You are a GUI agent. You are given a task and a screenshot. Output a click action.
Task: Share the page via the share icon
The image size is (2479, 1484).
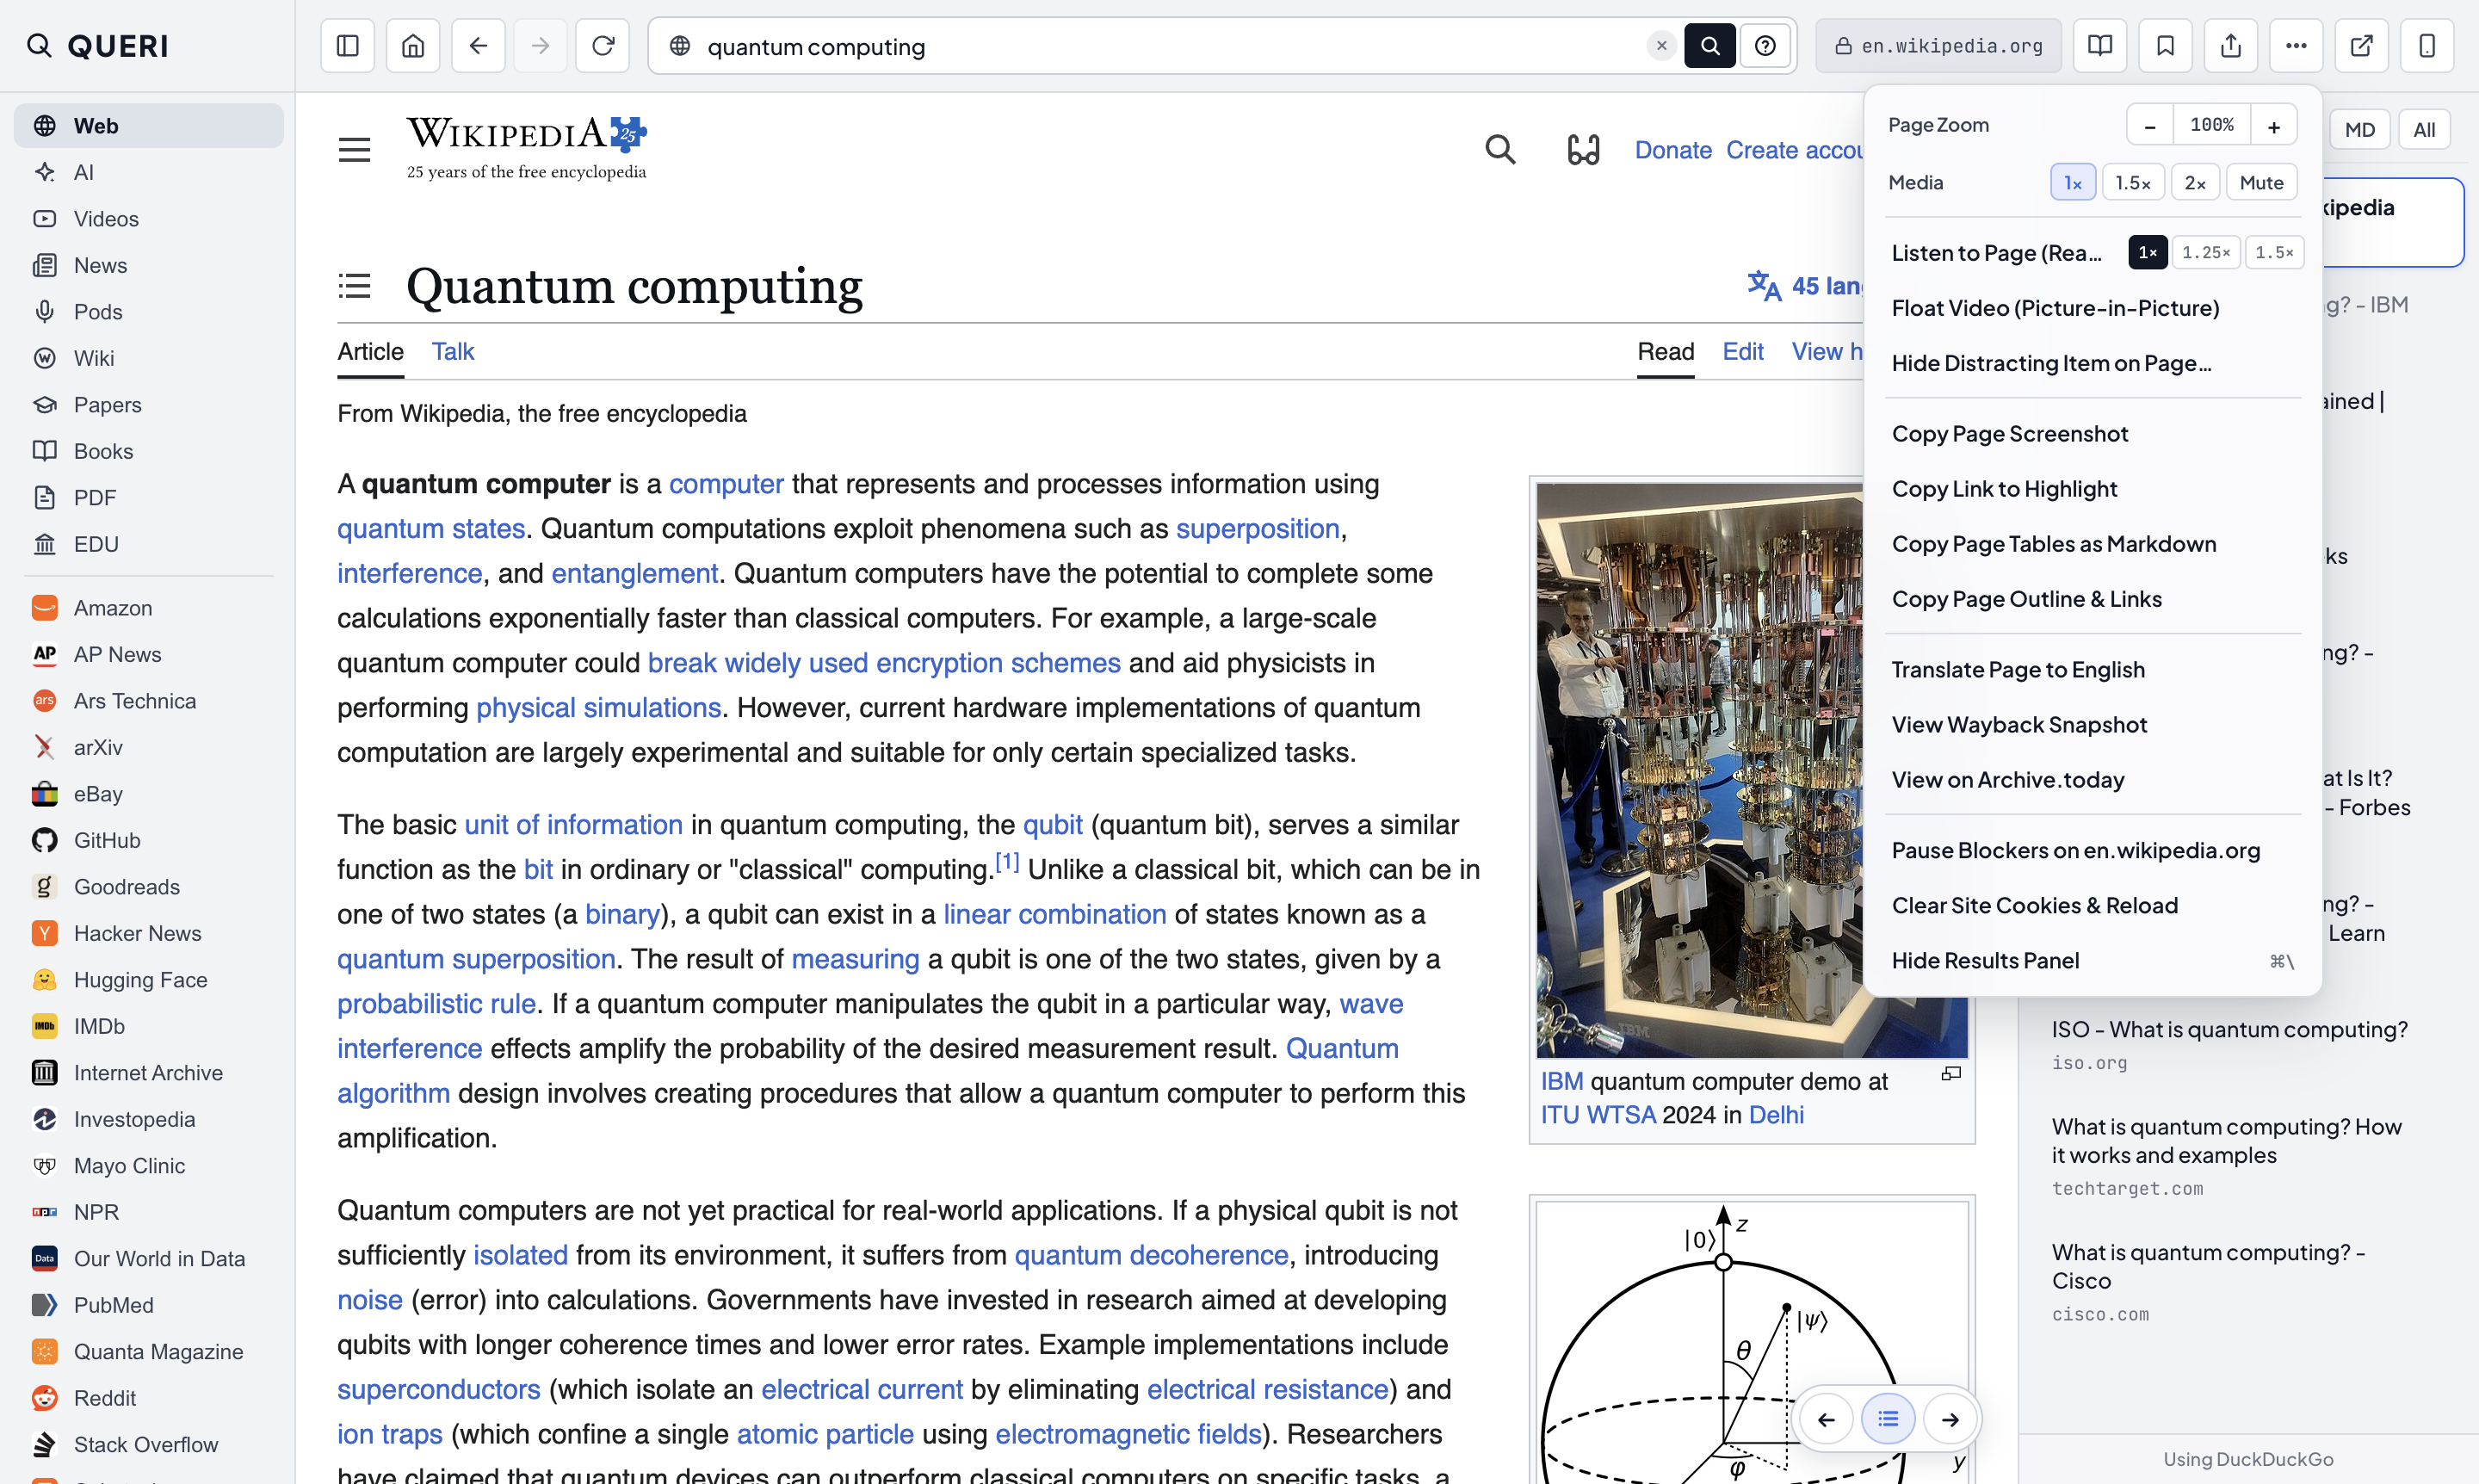coord(2231,46)
